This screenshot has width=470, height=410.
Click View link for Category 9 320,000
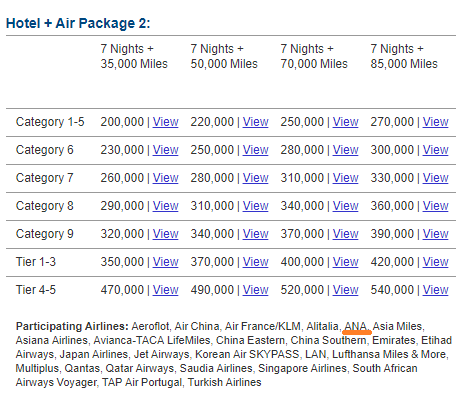click(x=165, y=234)
